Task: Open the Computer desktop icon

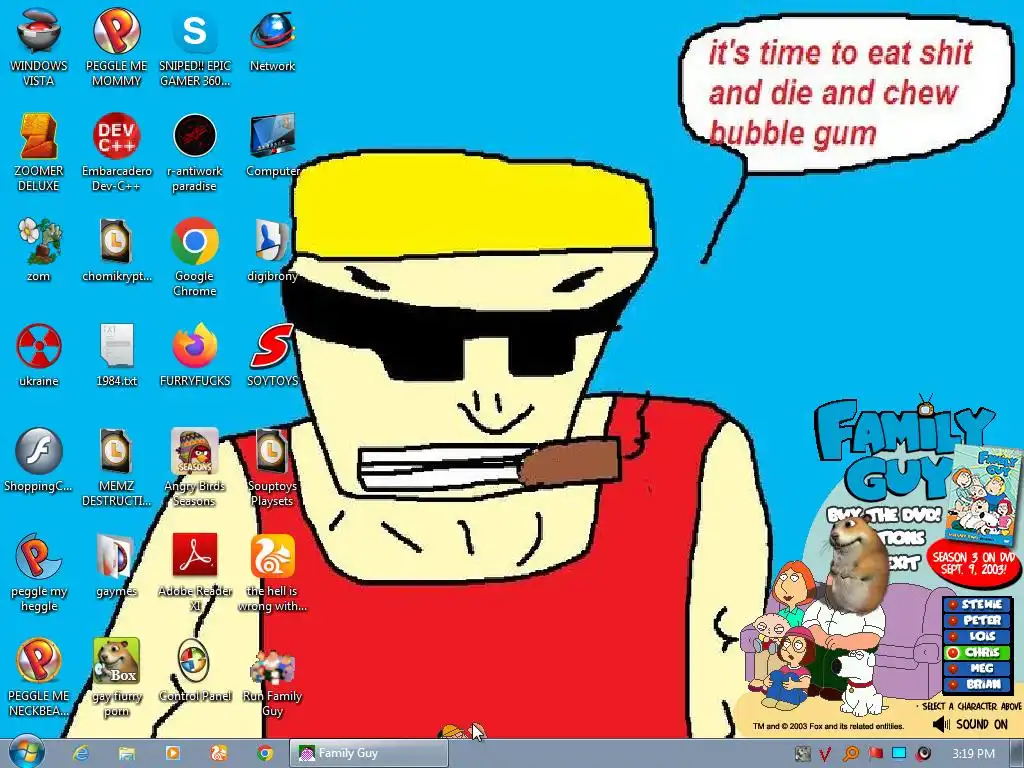Action: 272,145
